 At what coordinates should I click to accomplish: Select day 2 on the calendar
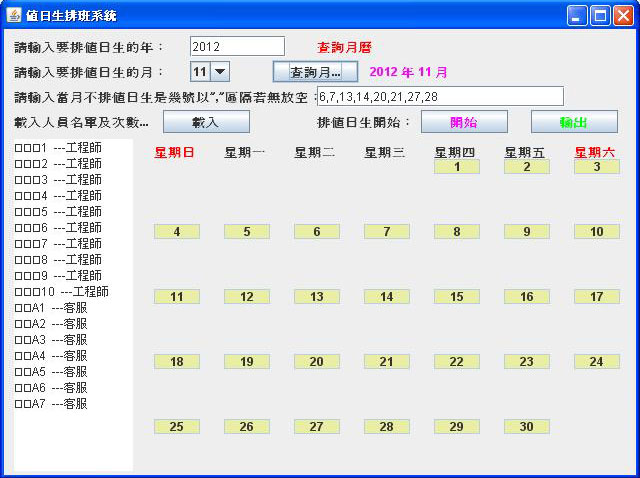pos(527,167)
